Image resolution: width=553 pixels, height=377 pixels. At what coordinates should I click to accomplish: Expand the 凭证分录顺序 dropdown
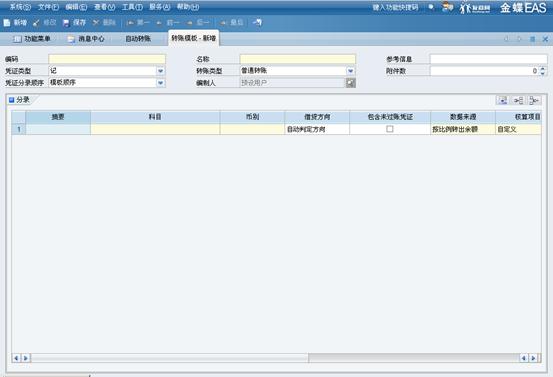point(160,83)
